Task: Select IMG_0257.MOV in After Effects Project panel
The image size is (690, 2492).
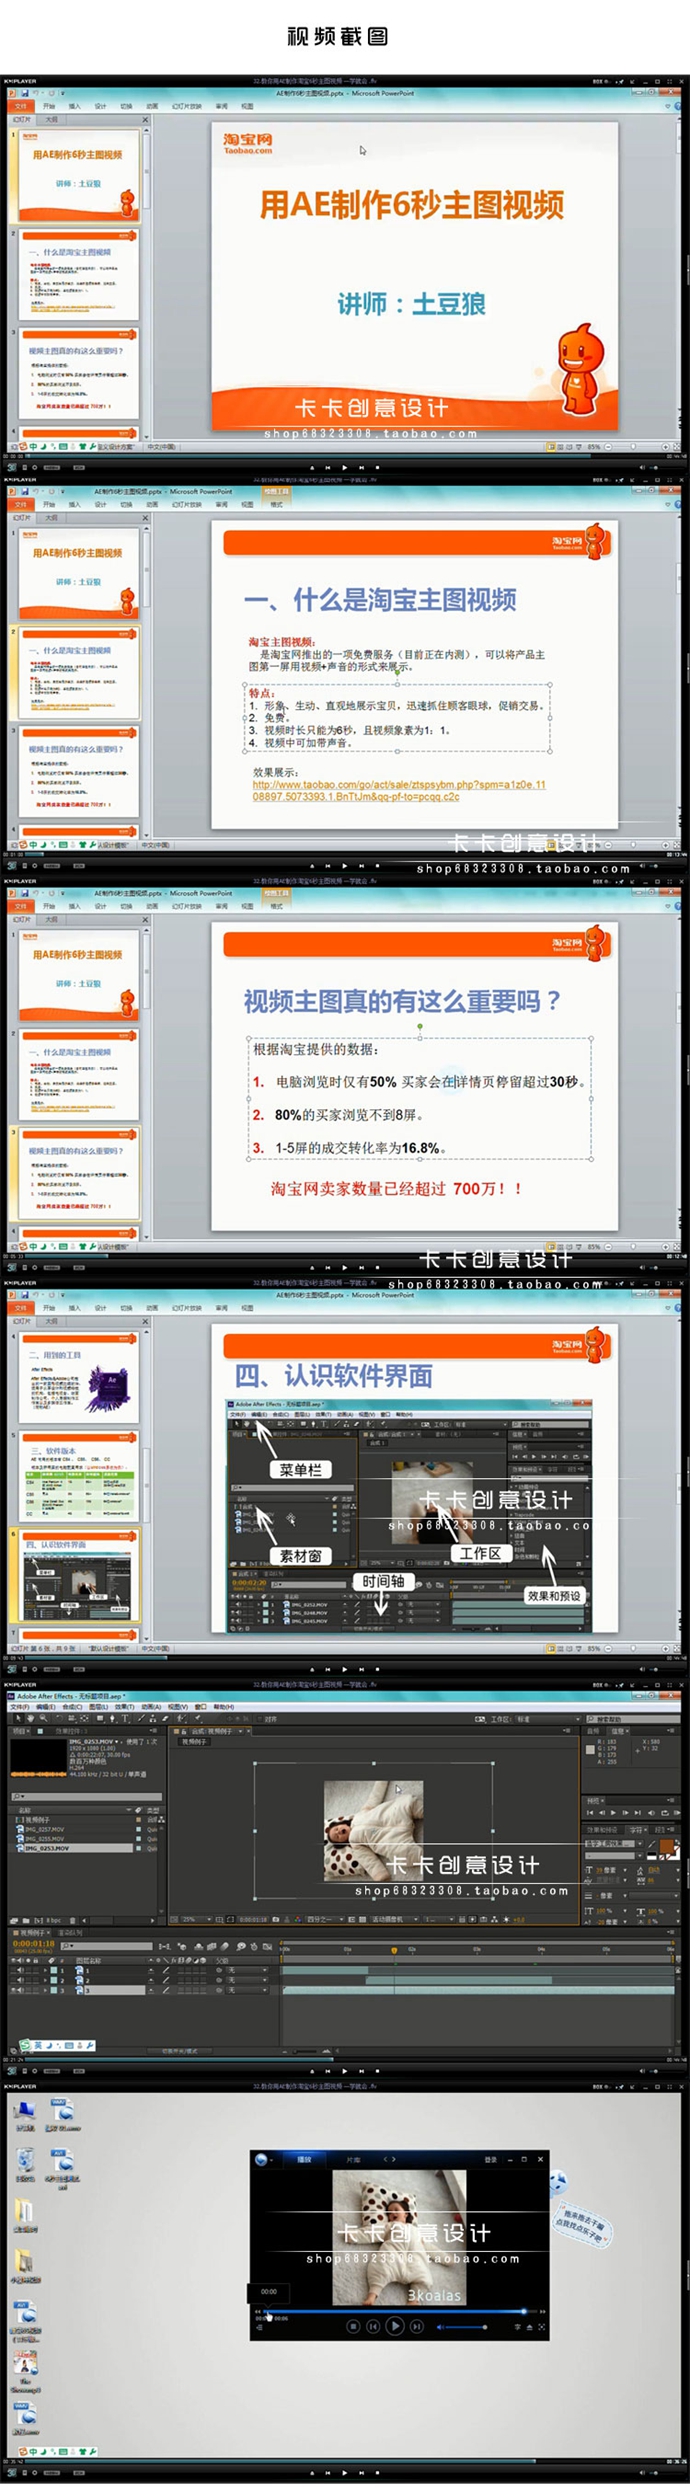Action: 45,1829
